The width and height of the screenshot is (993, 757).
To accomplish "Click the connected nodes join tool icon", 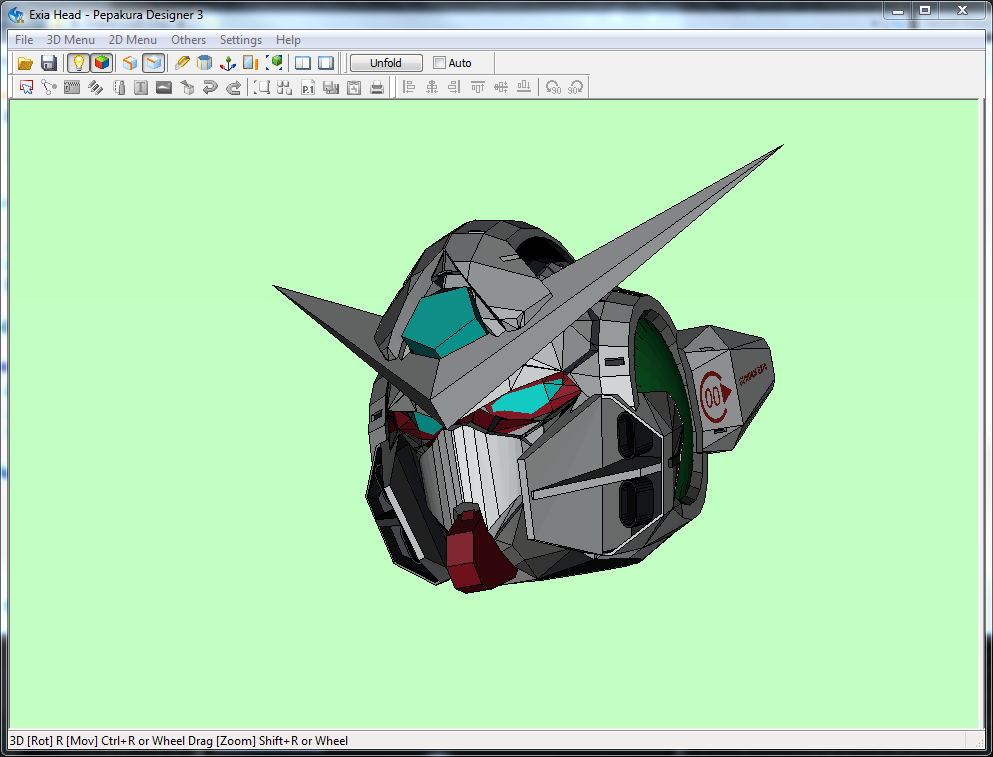I will (x=49, y=87).
